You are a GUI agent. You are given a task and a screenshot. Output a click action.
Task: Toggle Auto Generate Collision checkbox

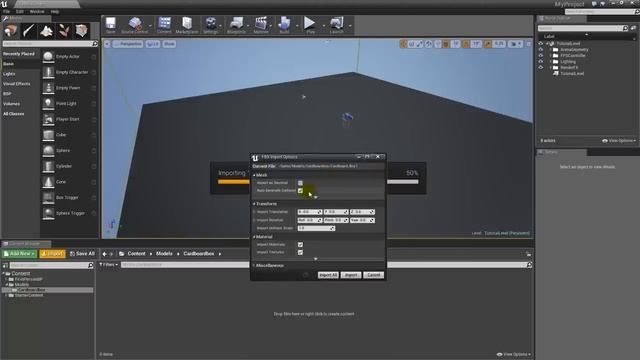tap(300, 191)
